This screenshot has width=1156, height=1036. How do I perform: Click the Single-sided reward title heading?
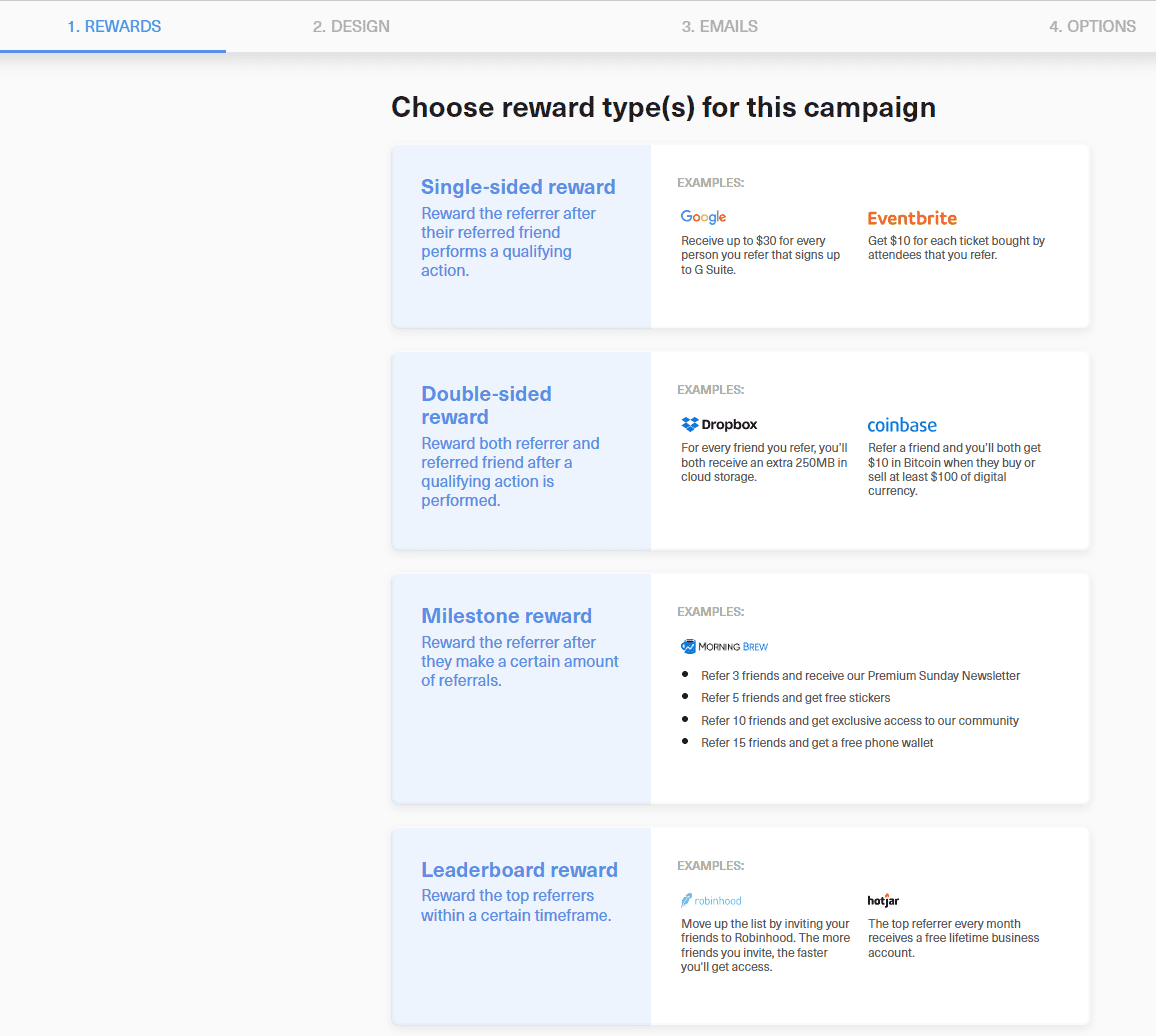[518, 187]
